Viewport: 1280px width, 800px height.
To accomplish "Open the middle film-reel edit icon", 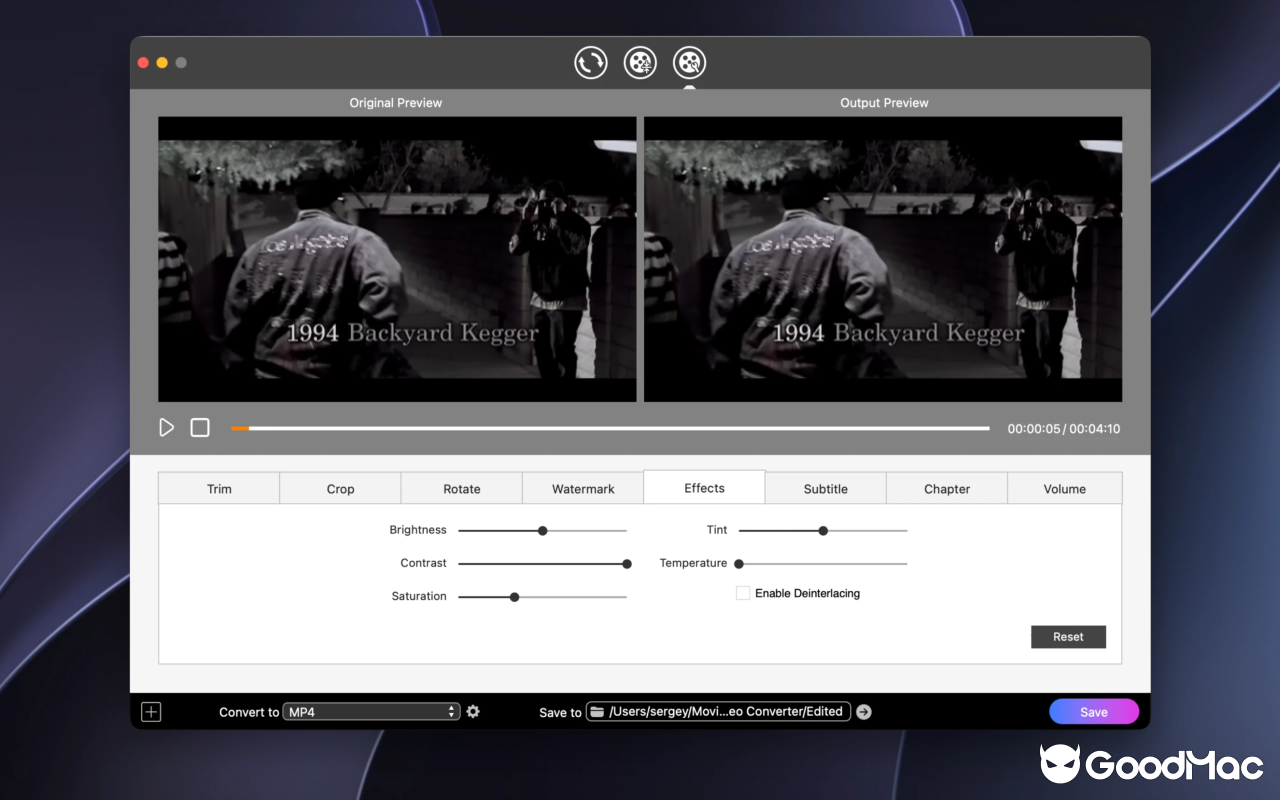I will pyautogui.click(x=640, y=63).
